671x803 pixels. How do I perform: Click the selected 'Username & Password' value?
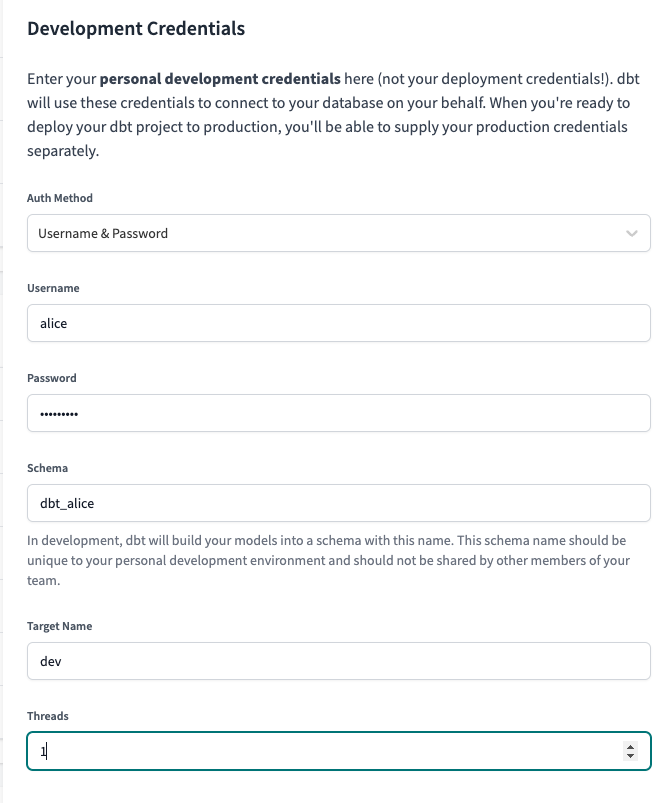(103, 232)
